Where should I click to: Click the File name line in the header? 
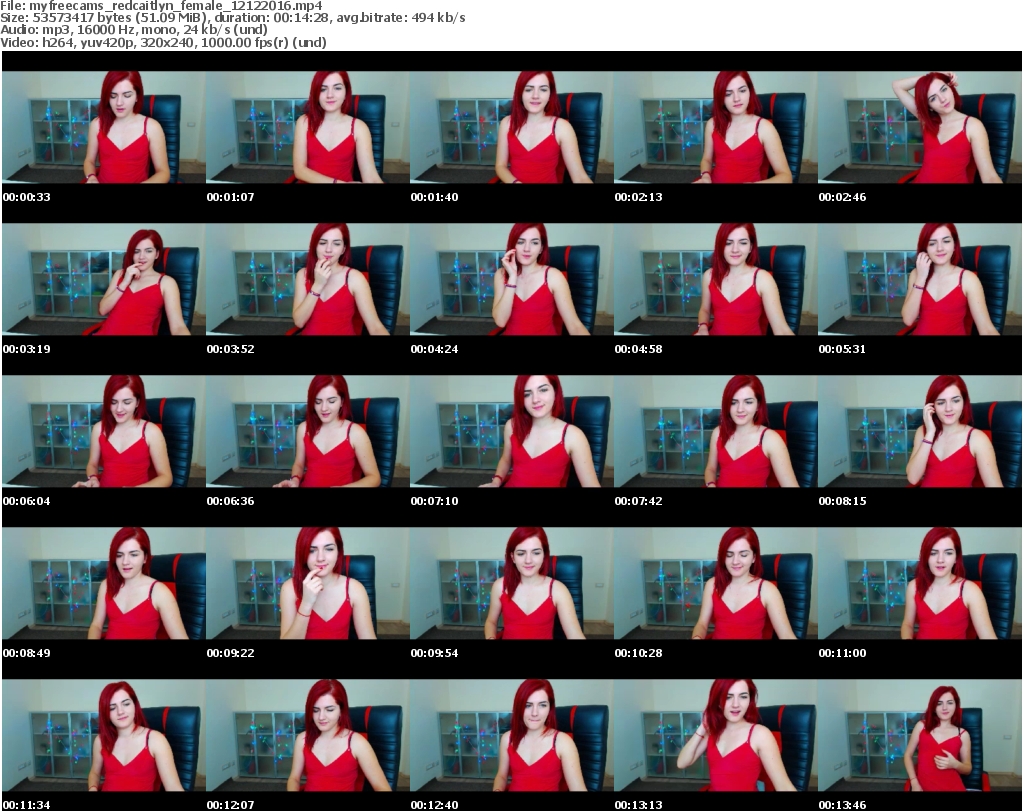(161, 6)
